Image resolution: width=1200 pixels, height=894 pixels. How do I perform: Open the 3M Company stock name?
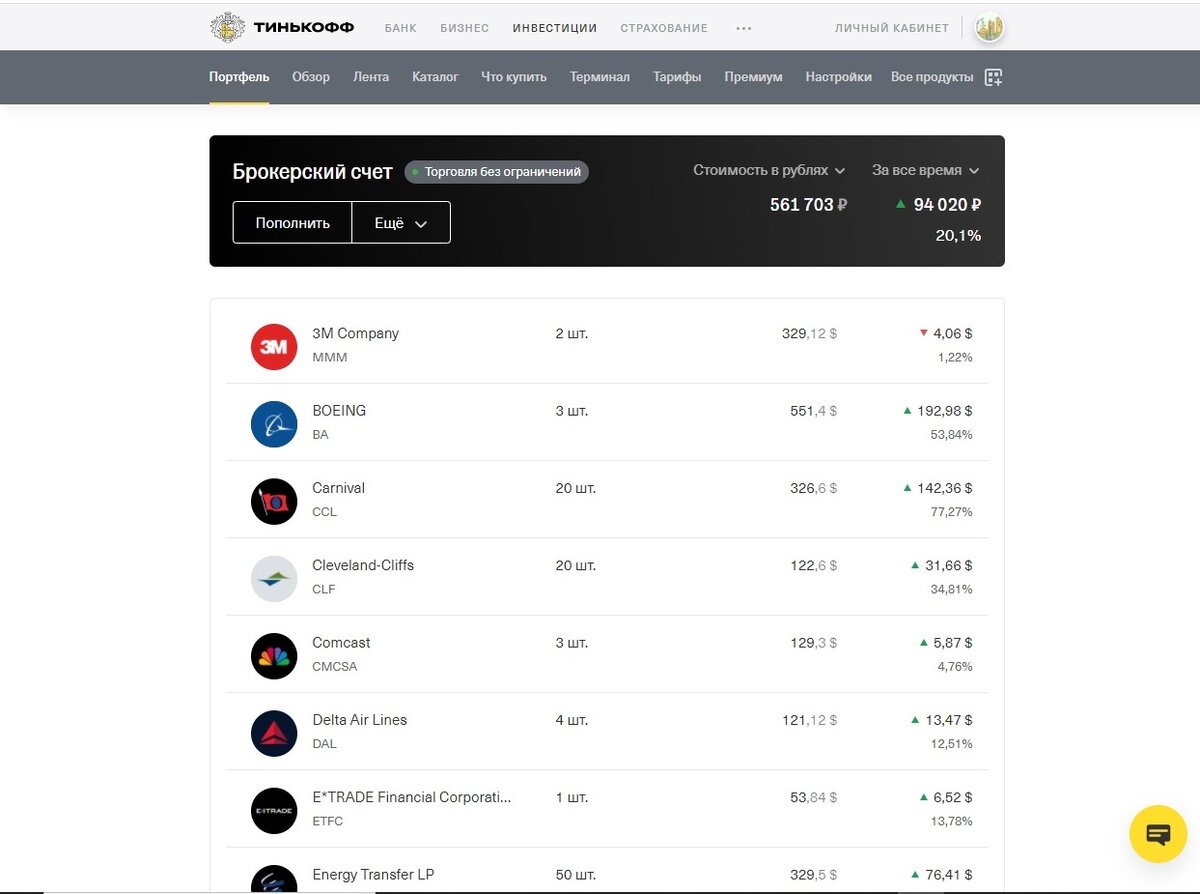pyautogui.click(x=355, y=334)
